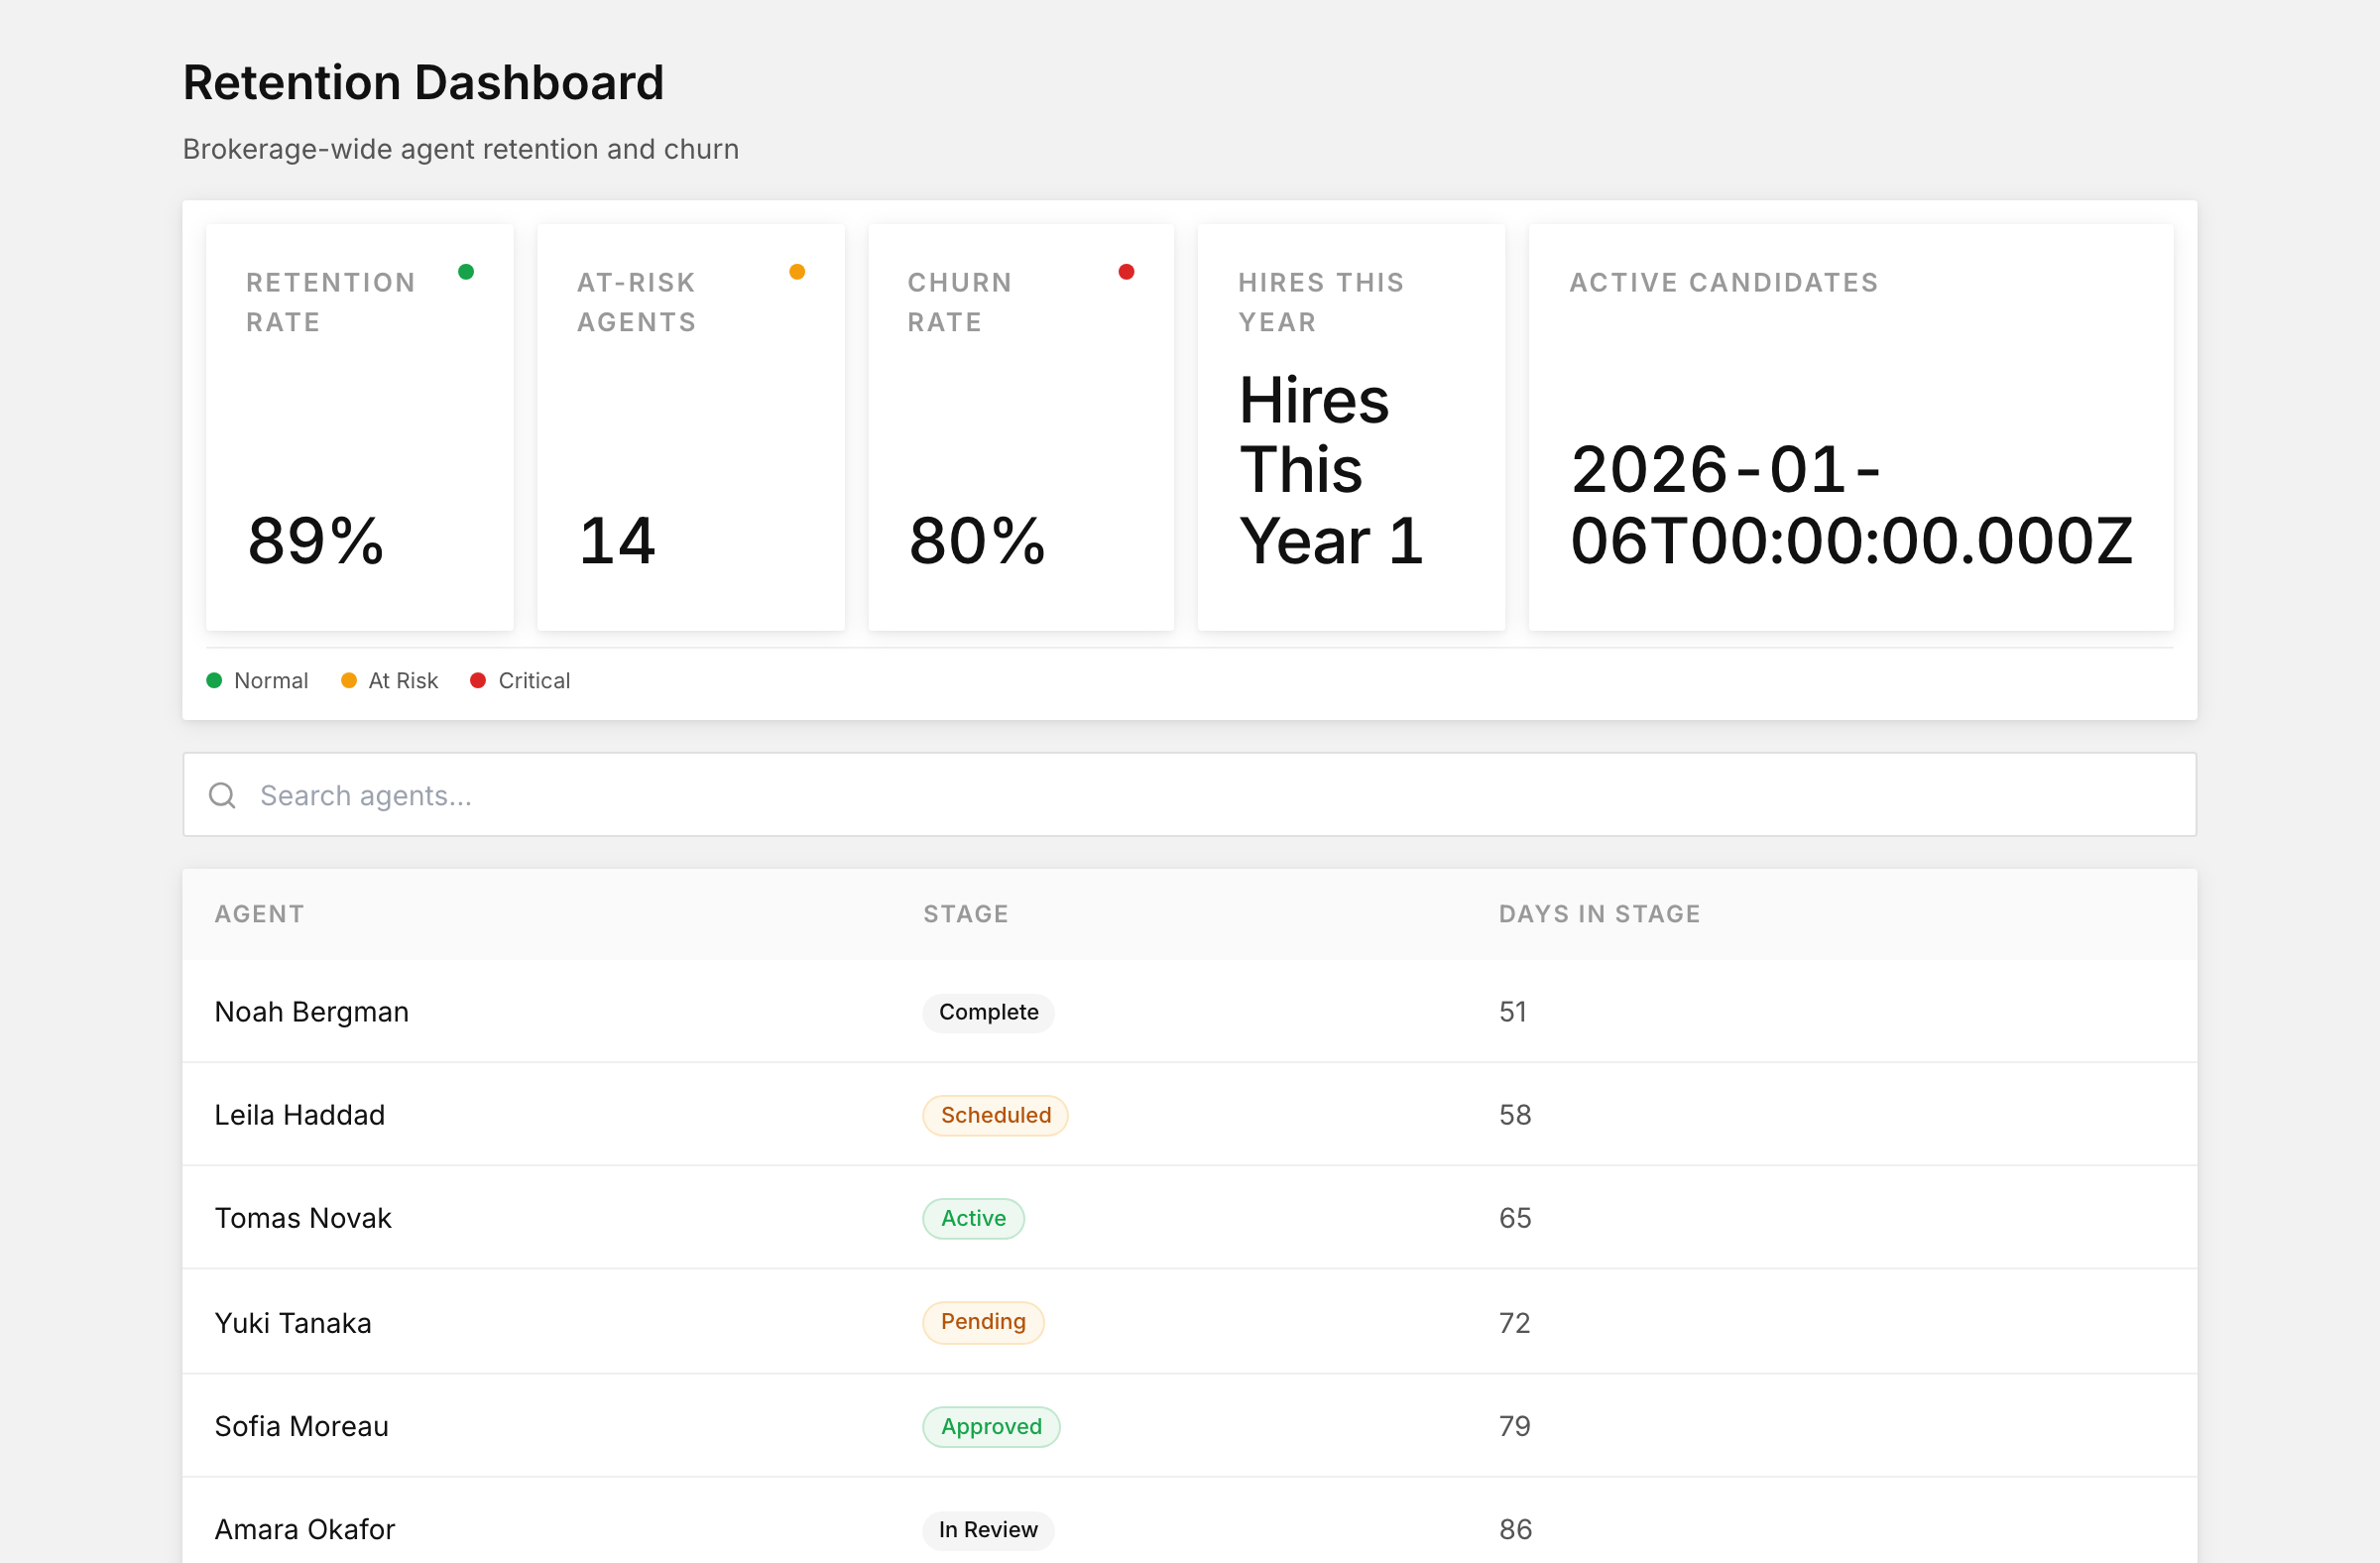2380x1563 pixels.
Task: Select agent Sofia Moreau
Action: tap(302, 1426)
